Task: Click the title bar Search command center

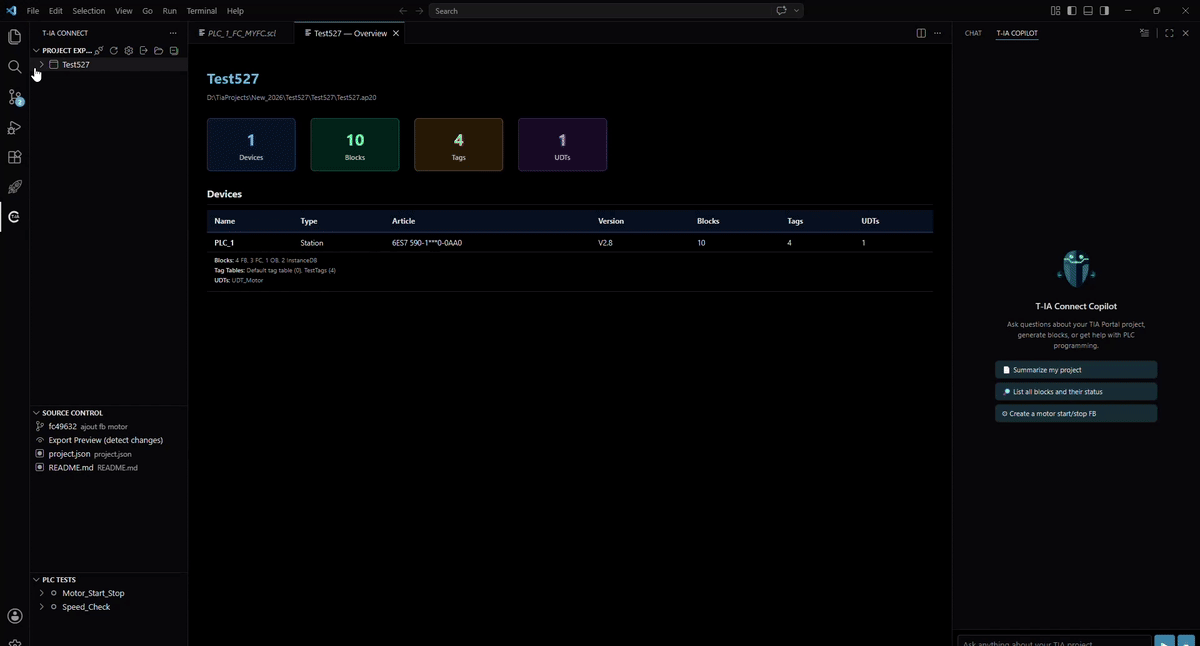Action: point(600,11)
